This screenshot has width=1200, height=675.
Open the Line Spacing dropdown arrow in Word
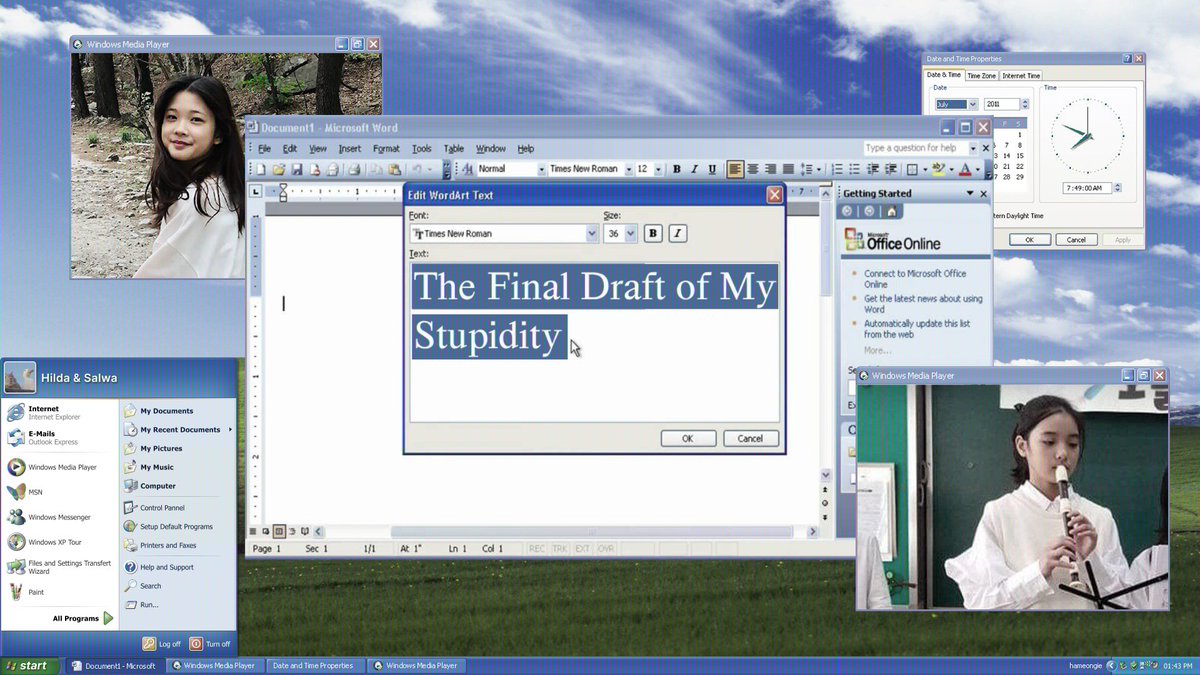click(x=819, y=169)
